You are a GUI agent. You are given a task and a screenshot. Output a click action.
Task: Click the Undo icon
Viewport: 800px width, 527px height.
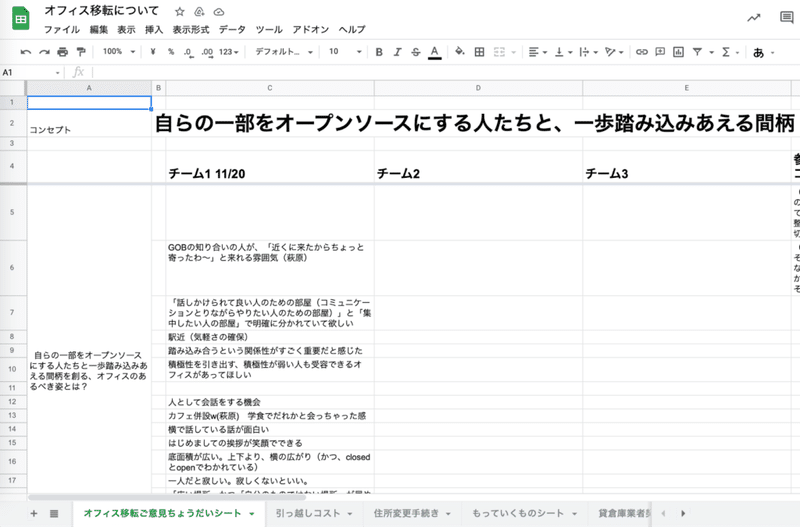(26, 52)
